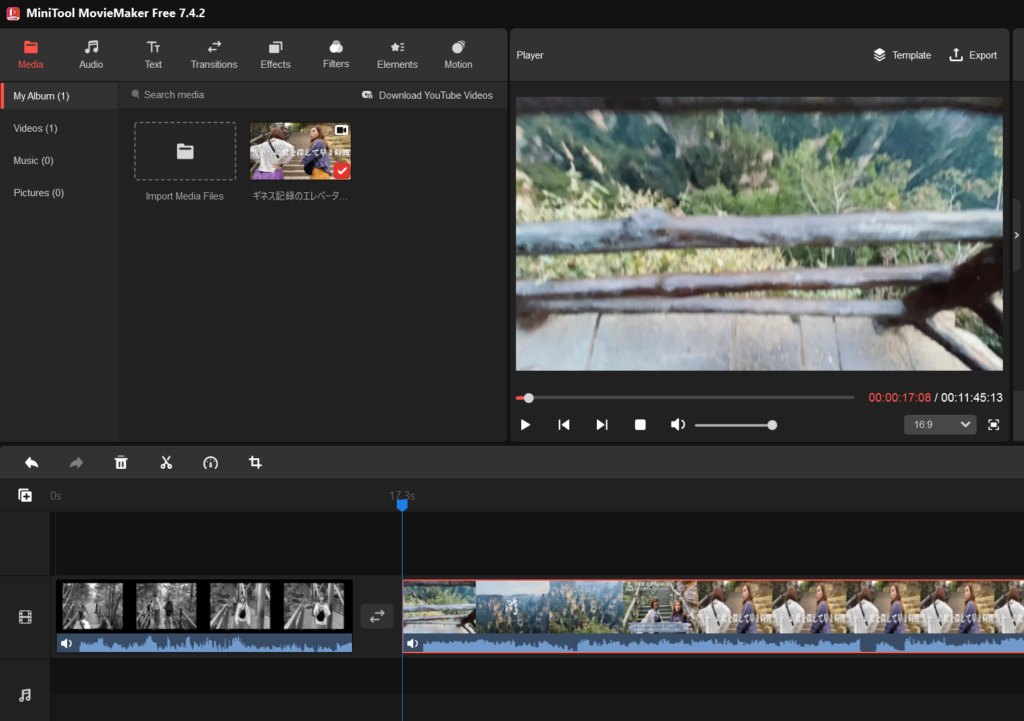The width and height of the screenshot is (1024, 721).
Task: Mute audio of the second timeline clip
Action: point(413,644)
